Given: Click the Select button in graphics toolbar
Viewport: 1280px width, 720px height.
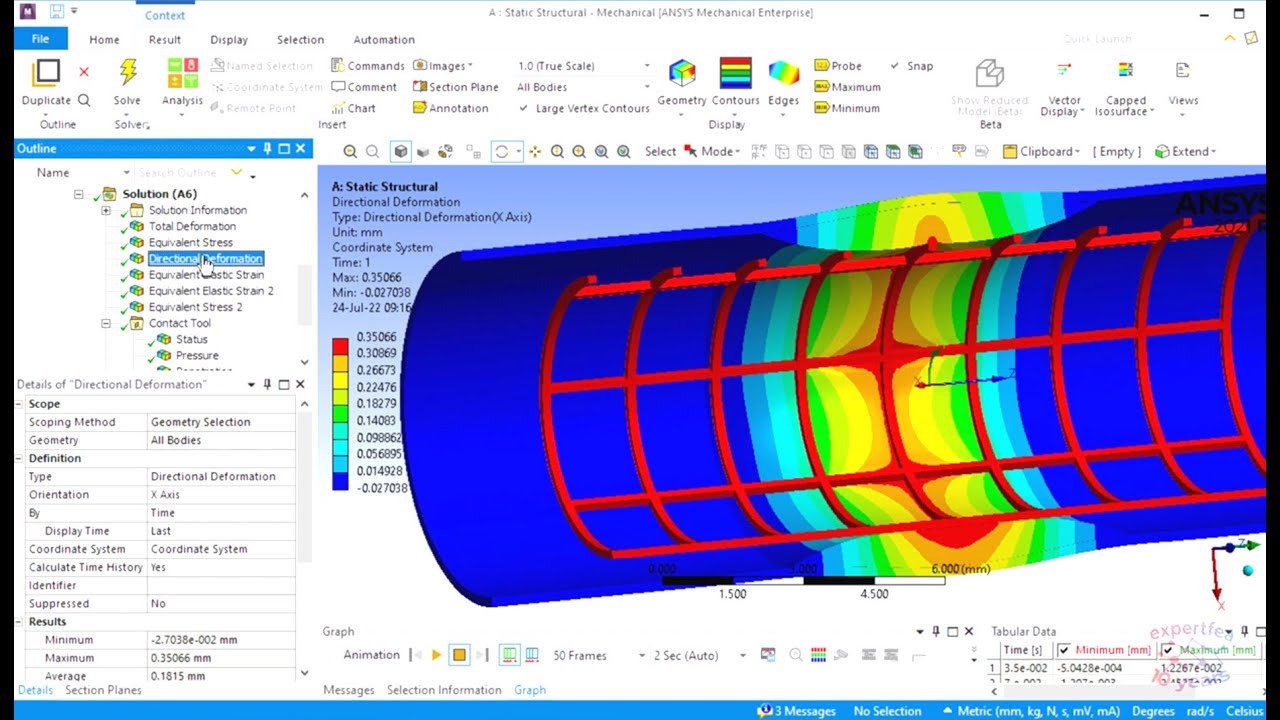Looking at the screenshot, I should pos(660,152).
